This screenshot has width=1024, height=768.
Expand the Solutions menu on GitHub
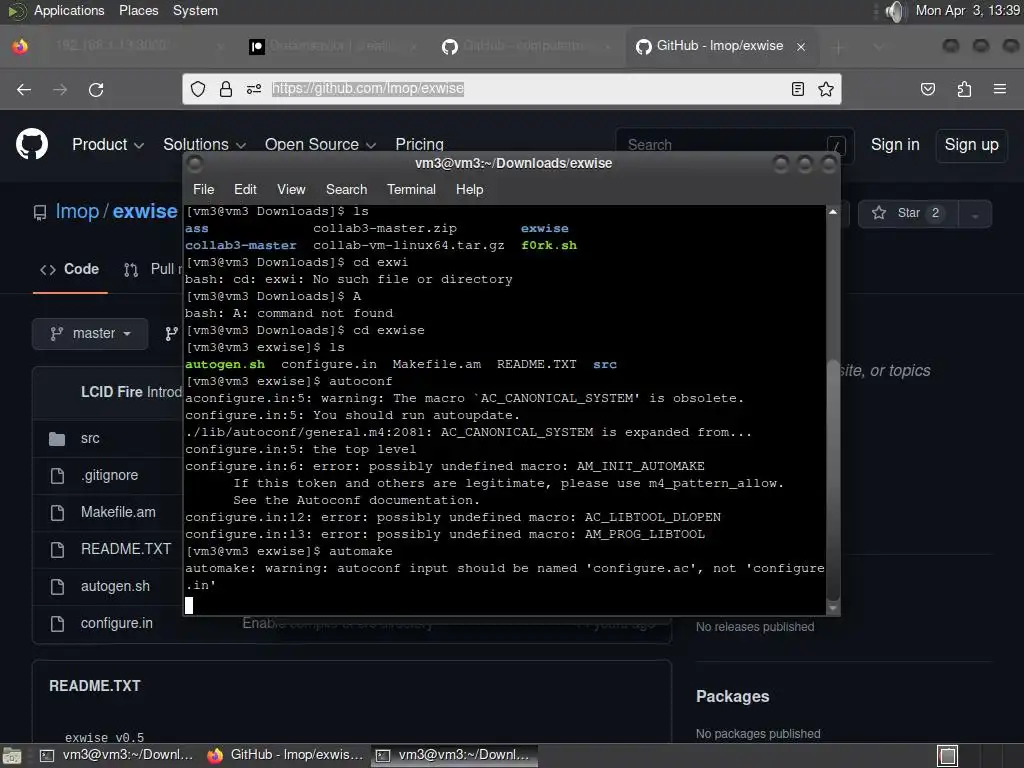tap(204, 144)
